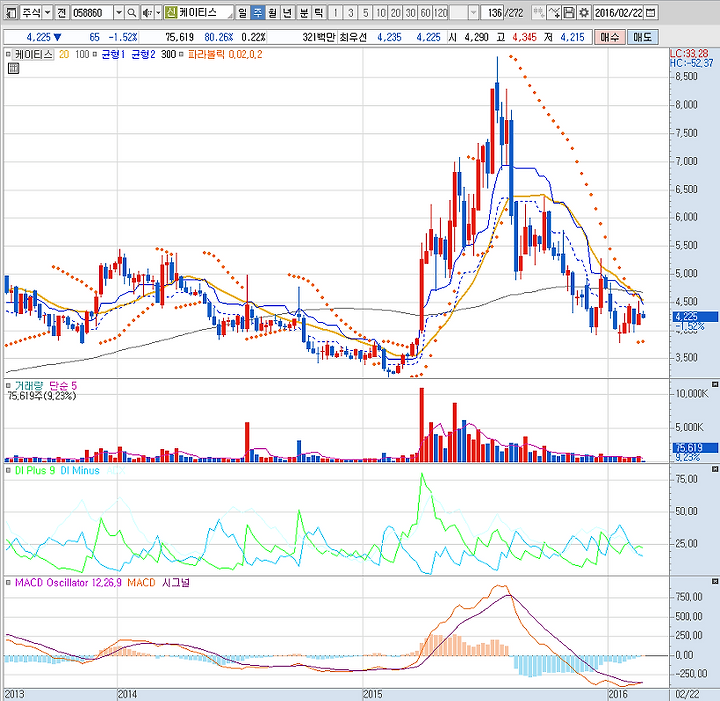Click the volume panel corner icon
This screenshot has height=701, width=720.
click(714, 384)
